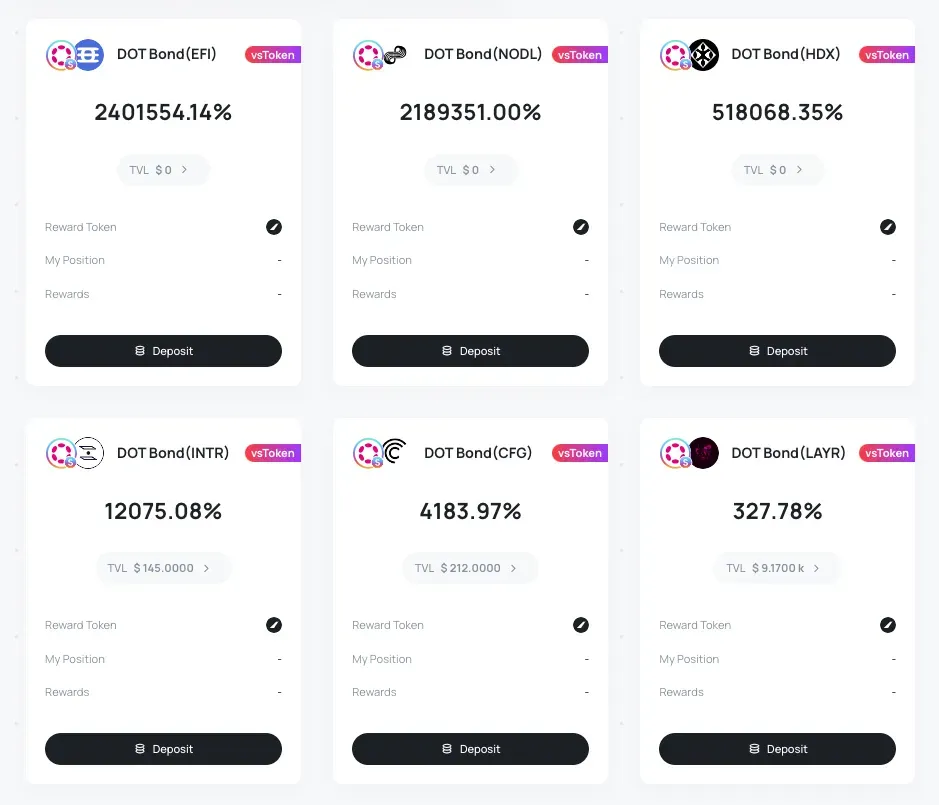
Task: Expand TVL $0 details for DOT Bond(EFI)
Action: click(163, 170)
